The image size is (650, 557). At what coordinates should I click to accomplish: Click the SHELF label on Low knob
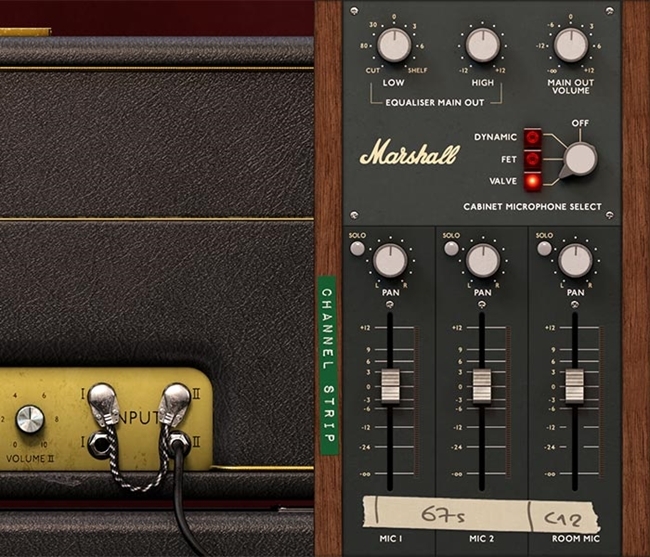point(417,70)
